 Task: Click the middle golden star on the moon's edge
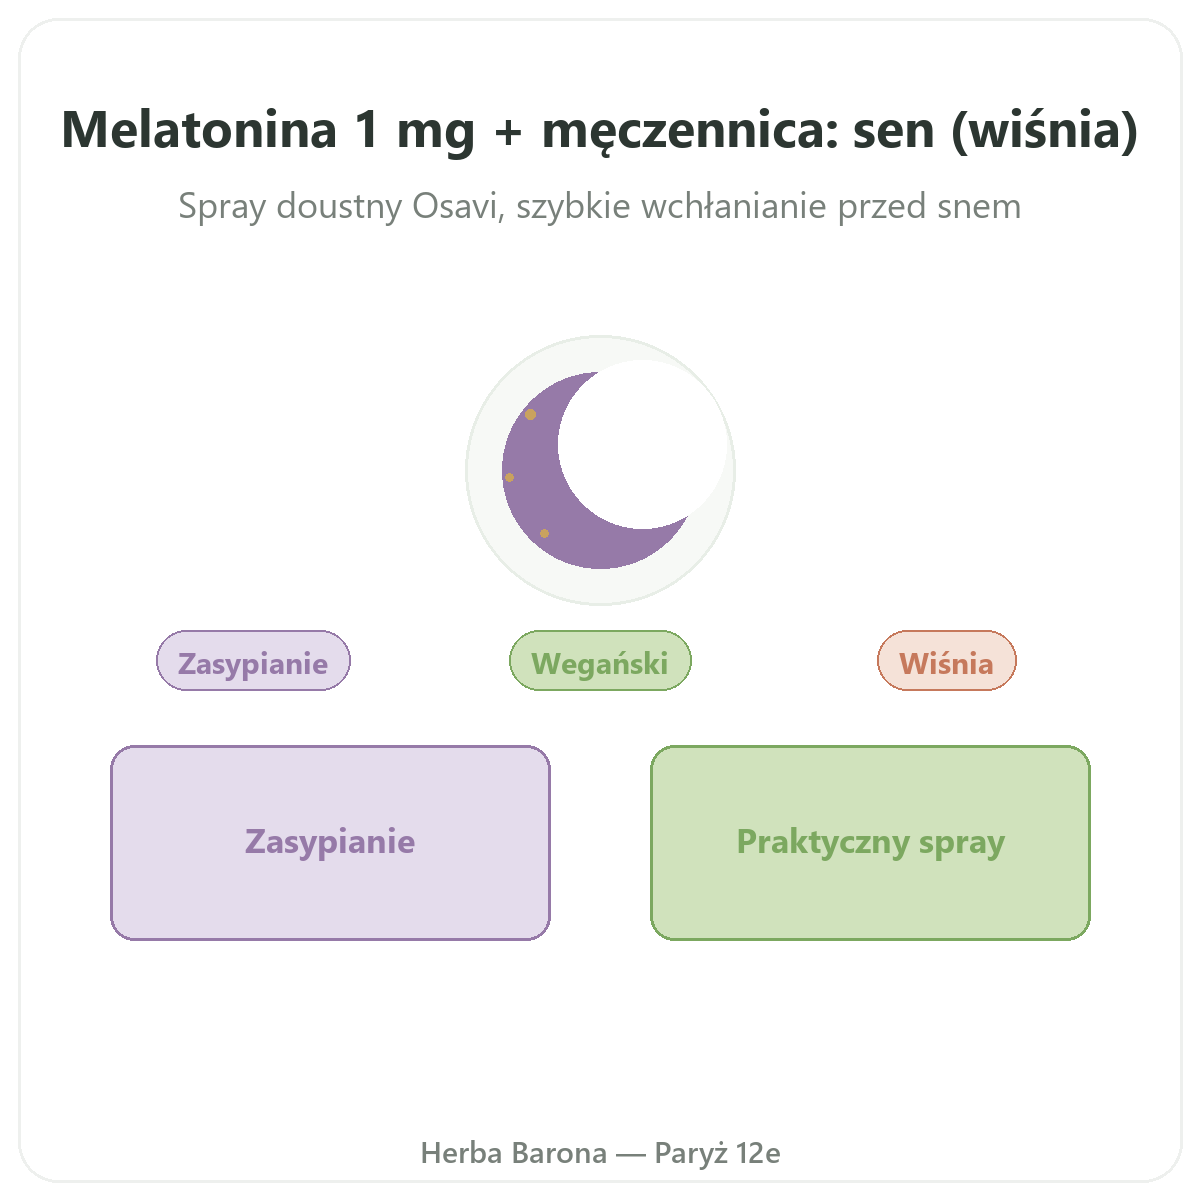pos(509,477)
